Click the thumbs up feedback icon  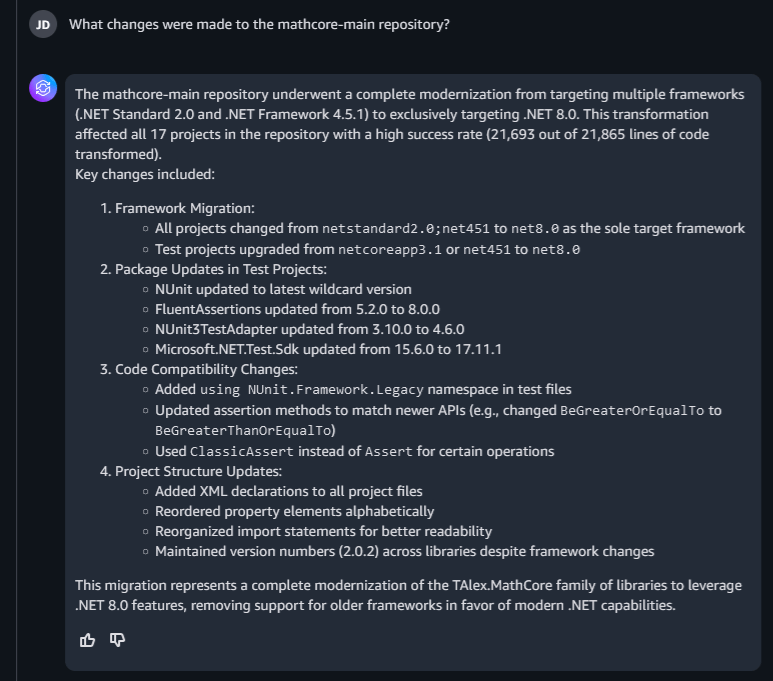pos(88,639)
